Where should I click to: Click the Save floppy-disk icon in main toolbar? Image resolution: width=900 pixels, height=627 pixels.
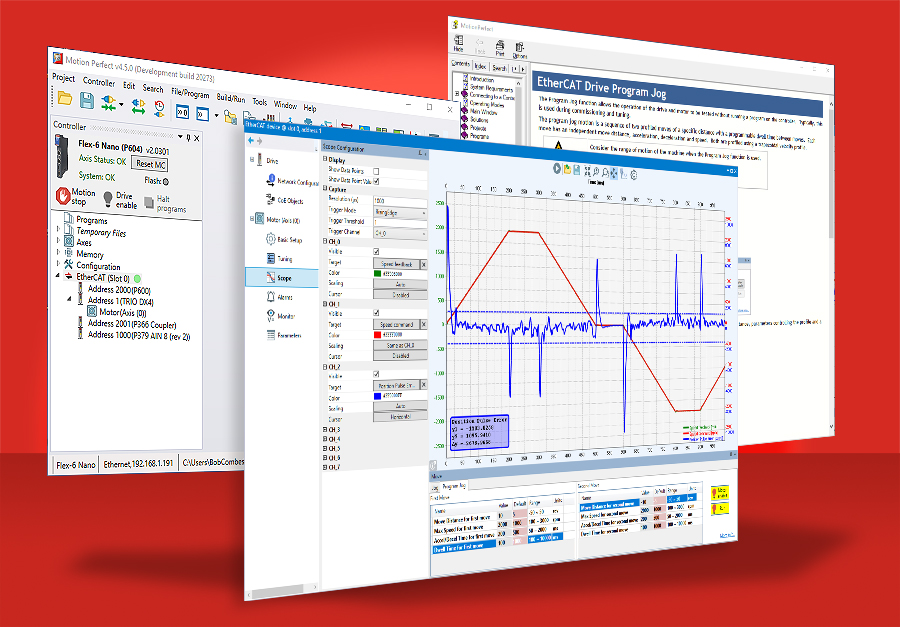coord(87,100)
